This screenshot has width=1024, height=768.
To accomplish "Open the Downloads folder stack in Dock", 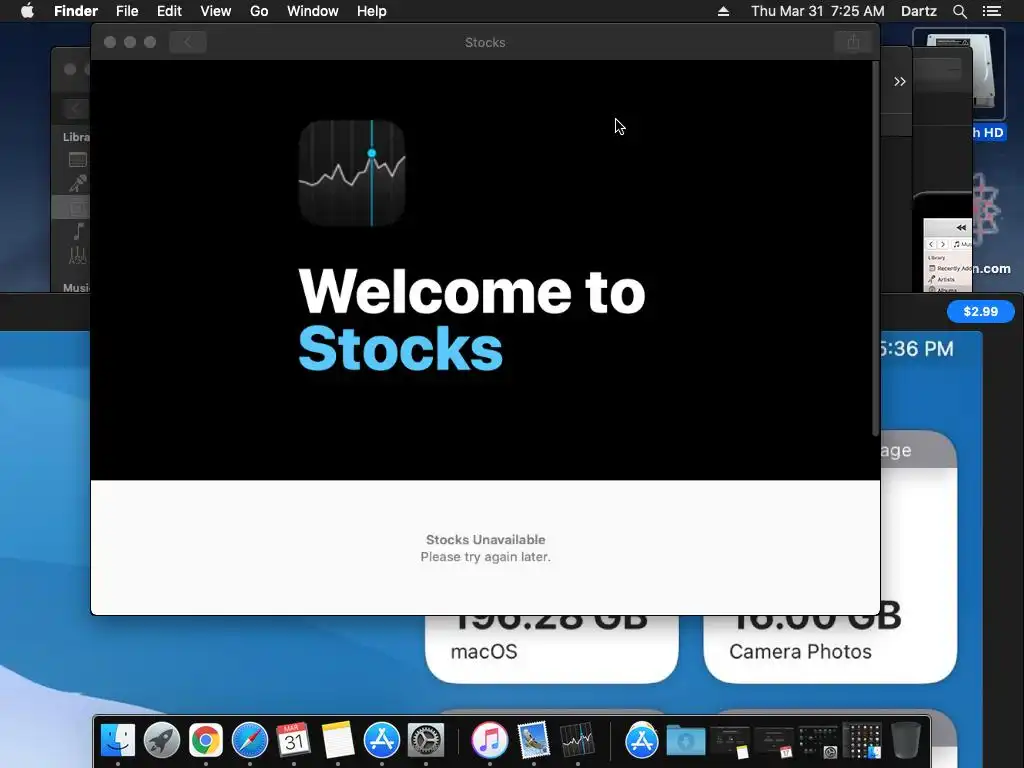I will [x=686, y=741].
